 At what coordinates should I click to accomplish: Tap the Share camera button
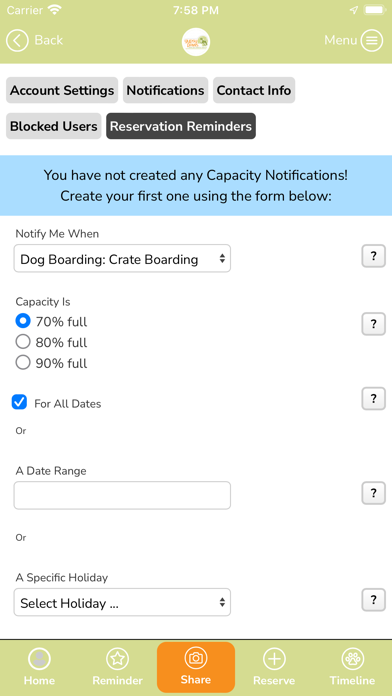point(196,667)
